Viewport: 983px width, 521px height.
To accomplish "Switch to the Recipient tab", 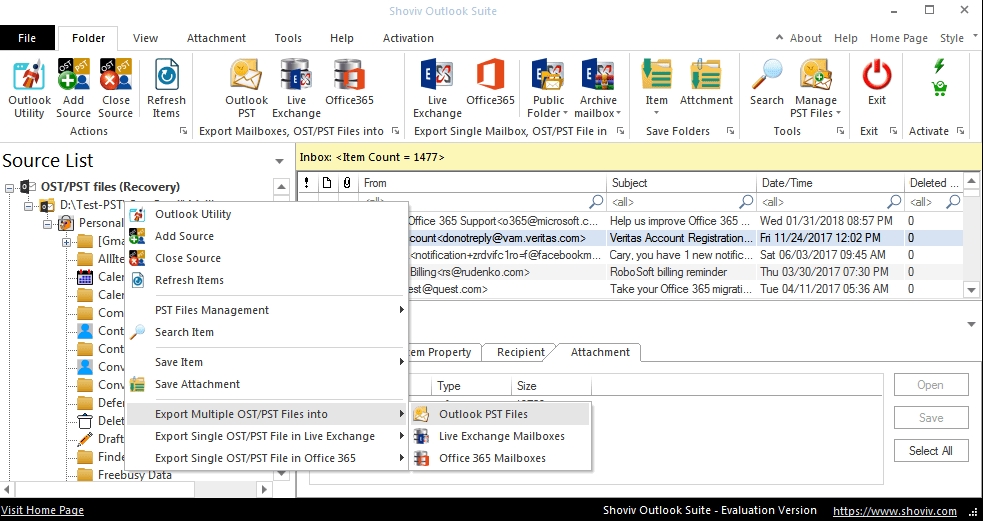I will click(520, 352).
